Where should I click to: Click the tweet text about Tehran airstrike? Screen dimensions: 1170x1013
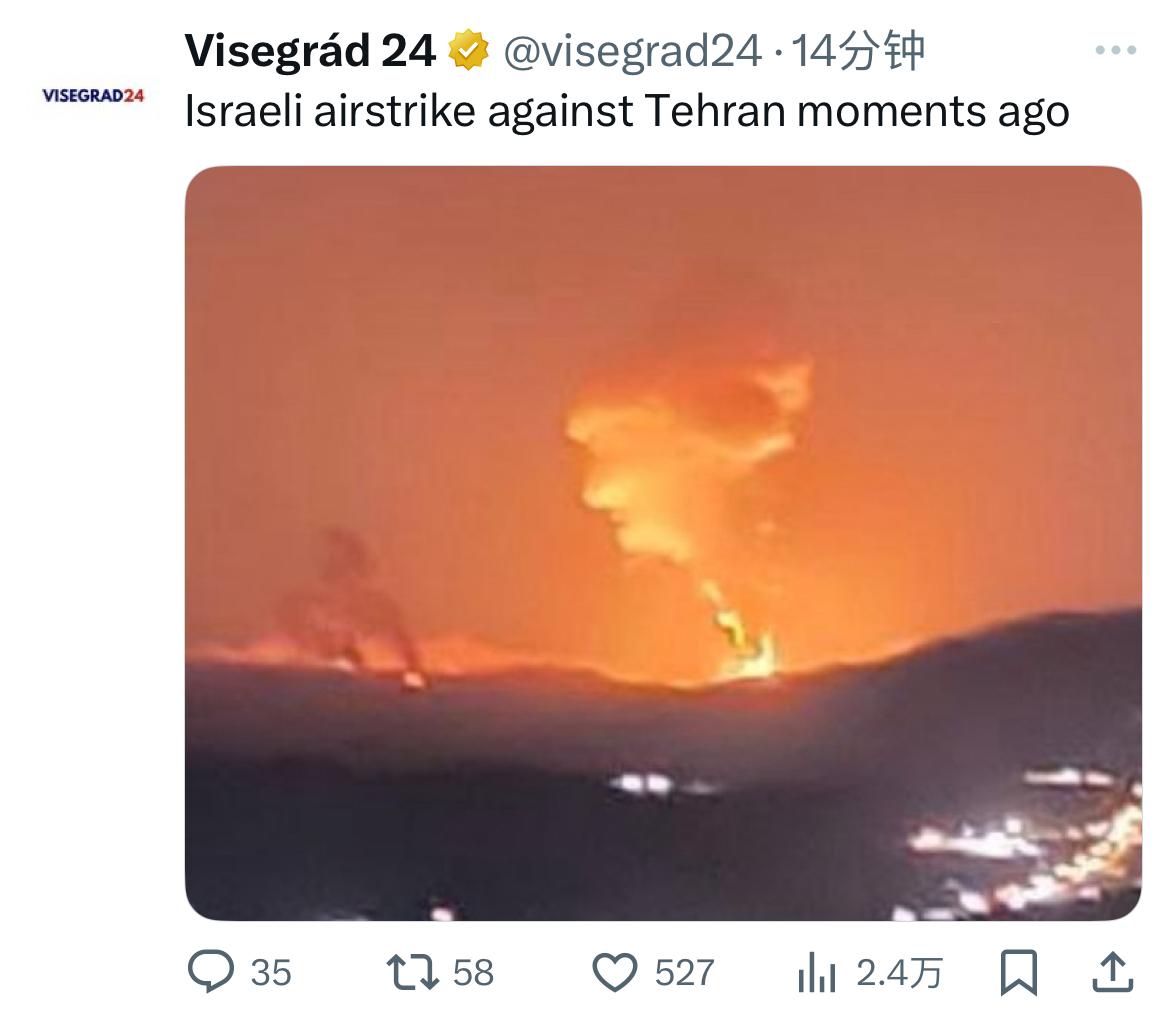point(627,112)
